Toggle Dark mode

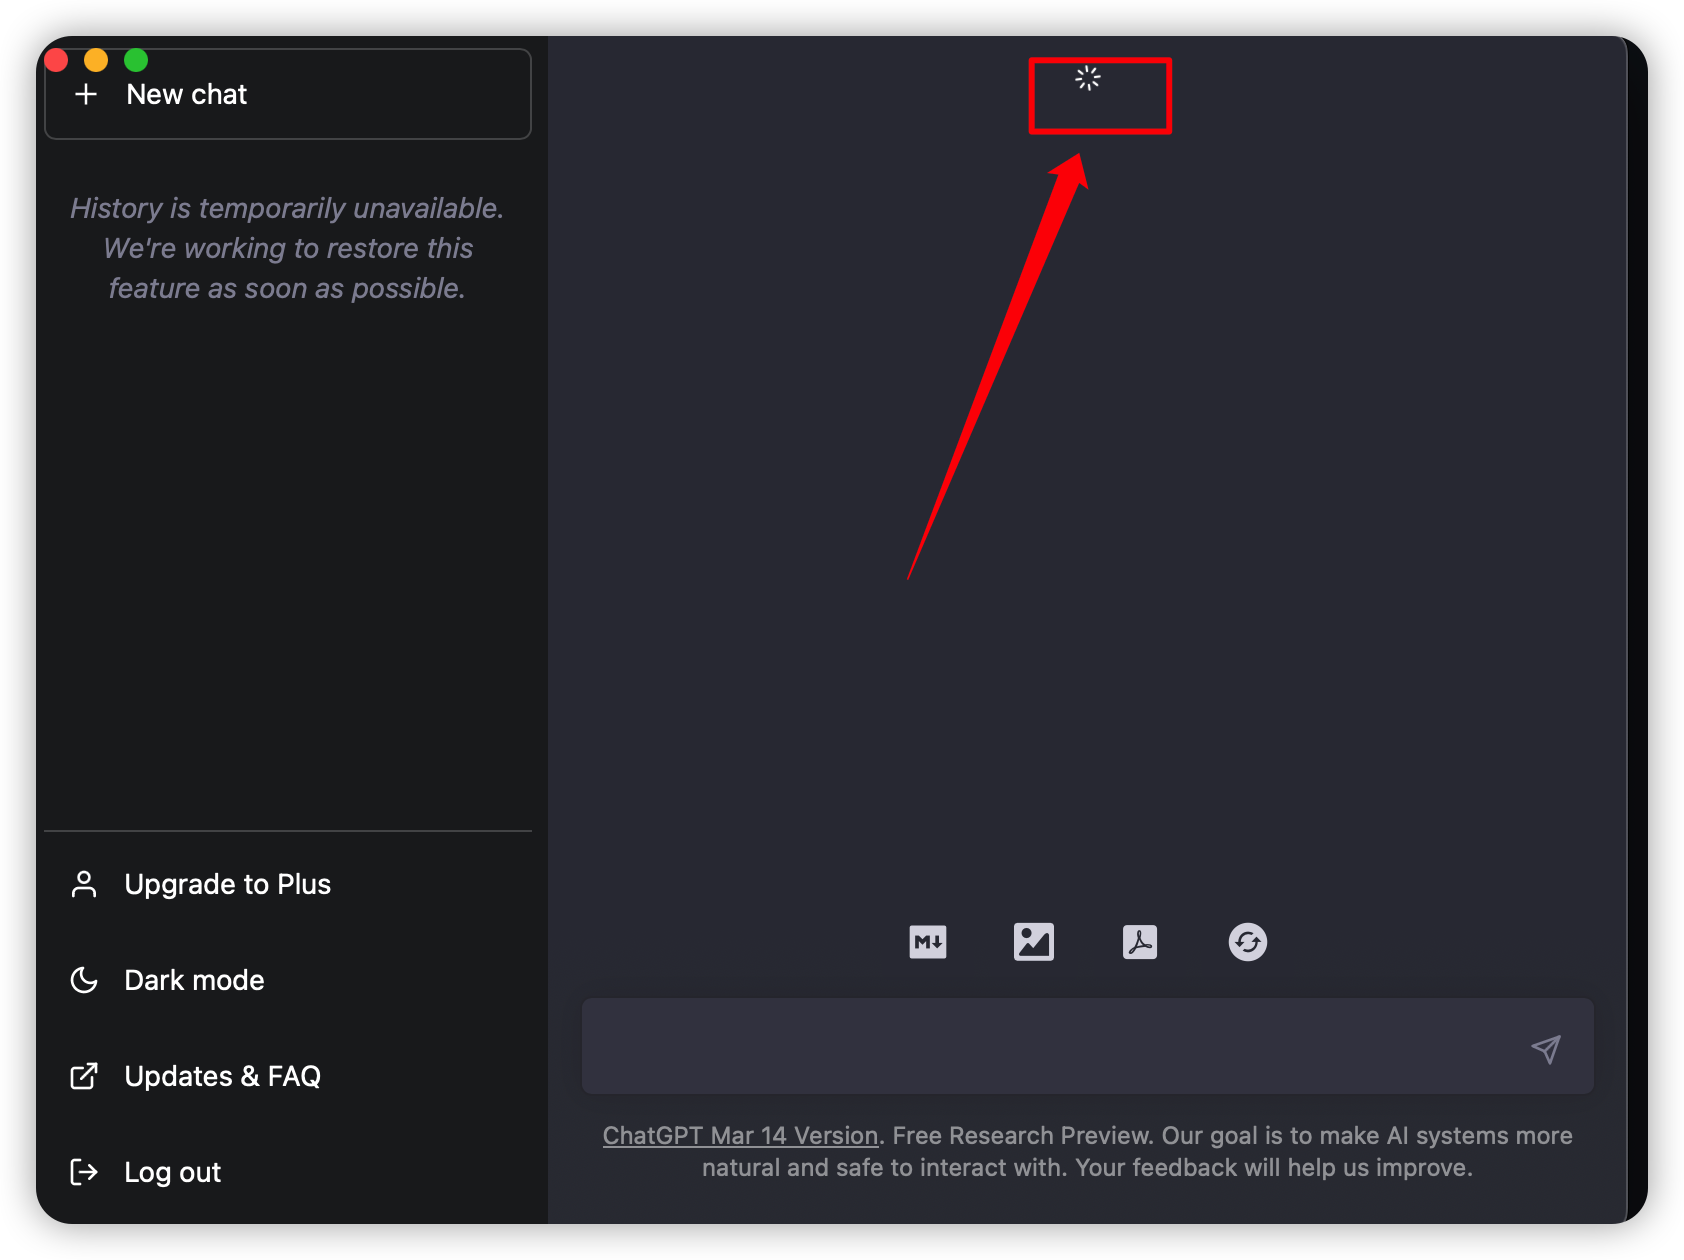coord(193,980)
